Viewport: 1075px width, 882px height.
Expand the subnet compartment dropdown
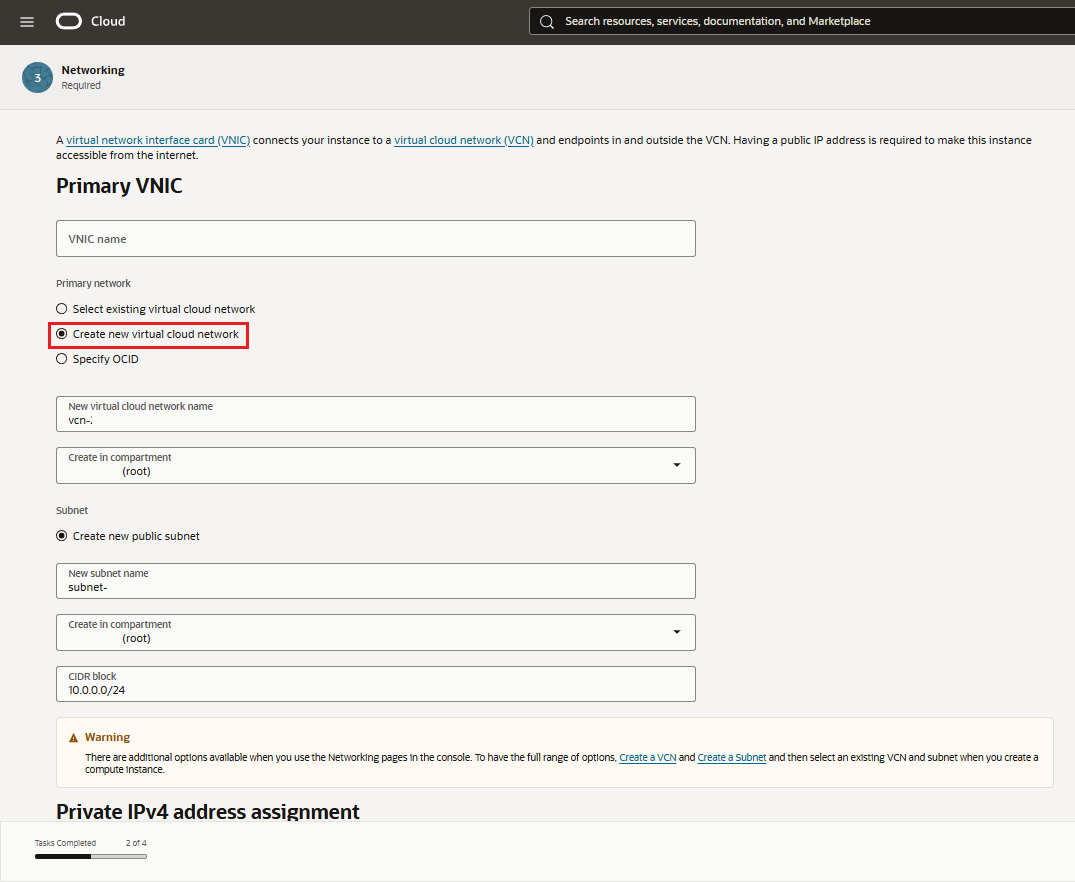pyautogui.click(x=676, y=632)
